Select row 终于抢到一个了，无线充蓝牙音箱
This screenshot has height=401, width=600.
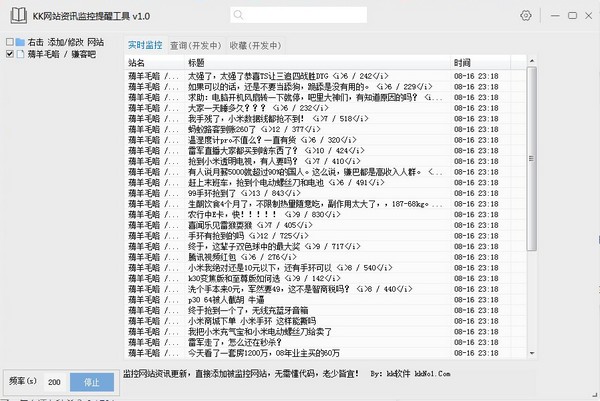tap(325, 310)
